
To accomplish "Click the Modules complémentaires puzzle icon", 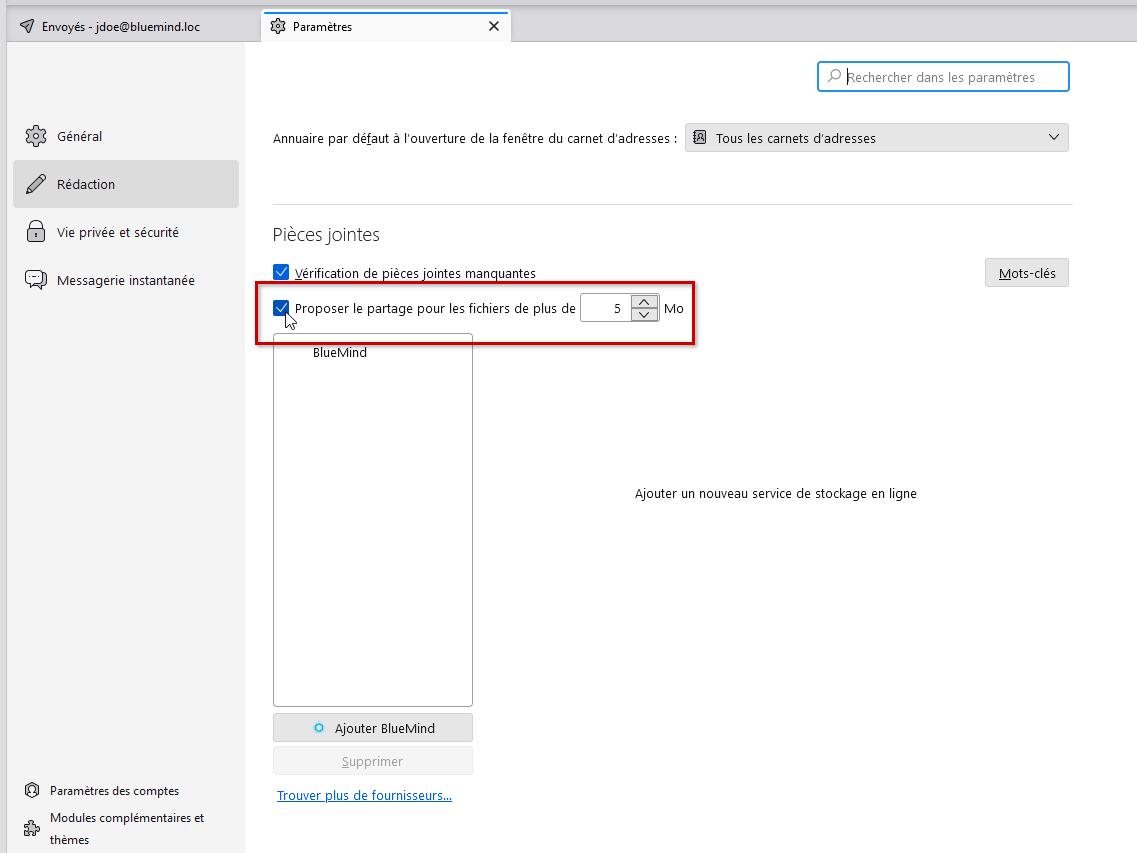I will point(32,829).
